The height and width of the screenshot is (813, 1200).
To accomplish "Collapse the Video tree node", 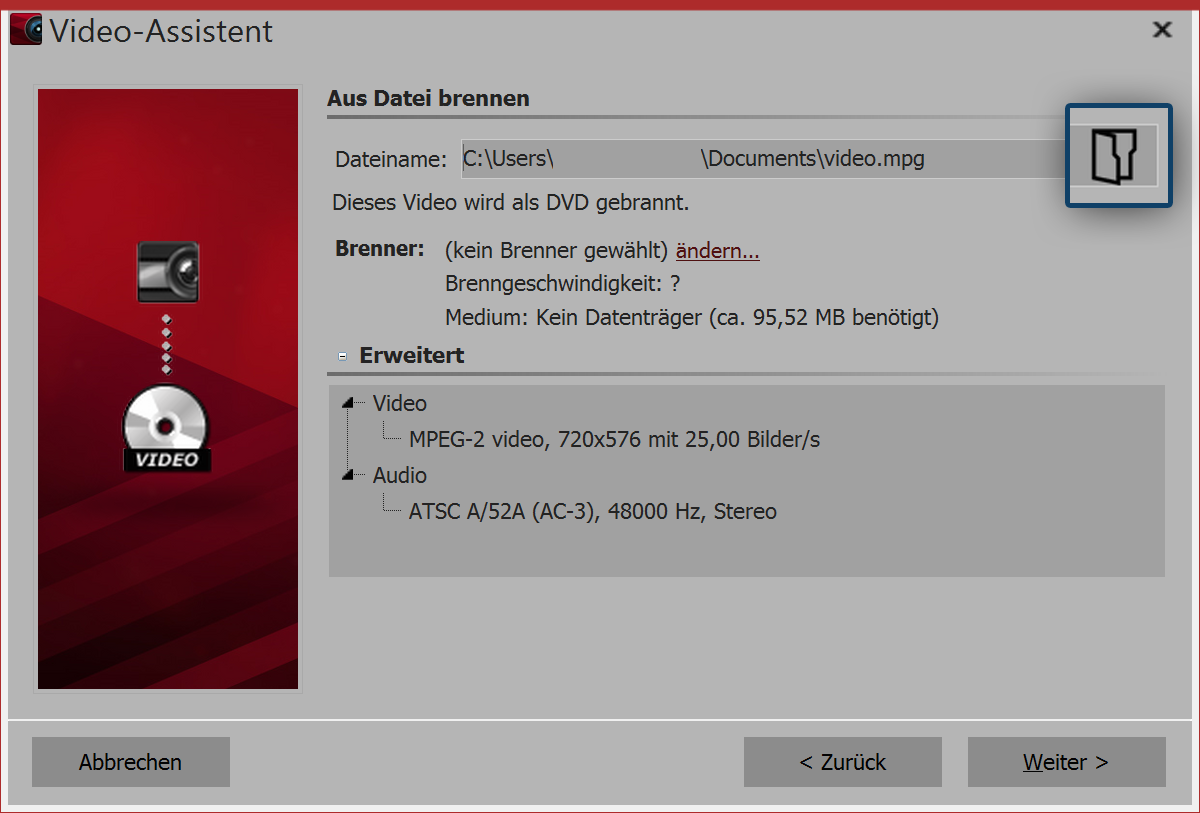I will pyautogui.click(x=348, y=403).
